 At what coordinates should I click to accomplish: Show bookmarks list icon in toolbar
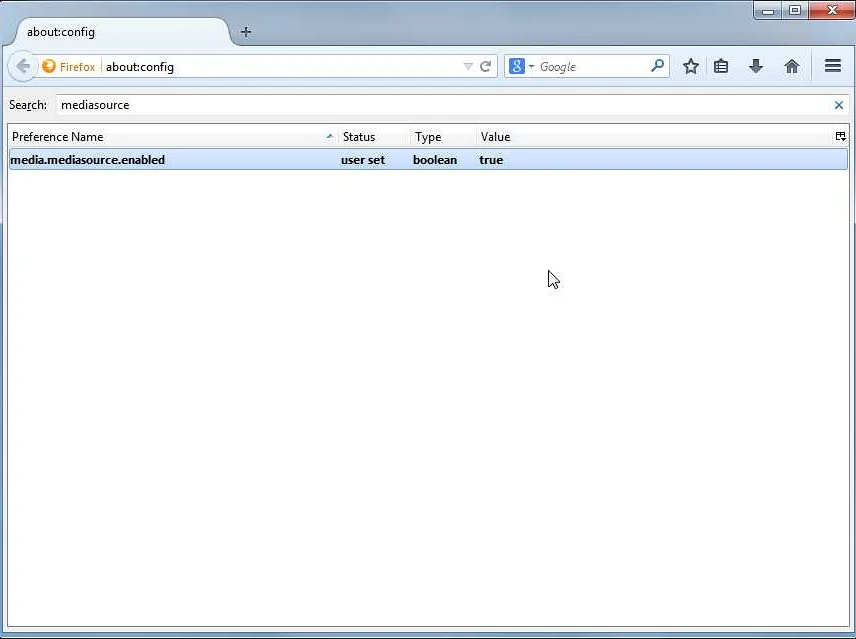pyautogui.click(x=721, y=67)
